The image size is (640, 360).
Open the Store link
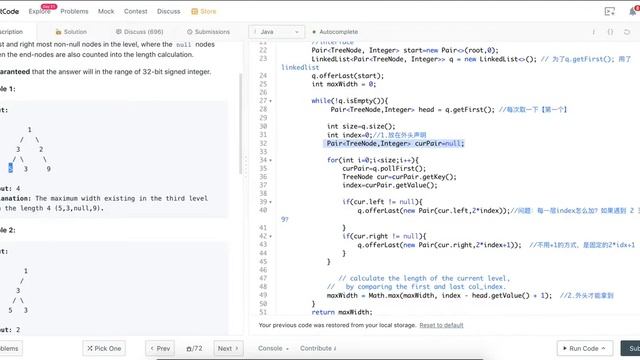pos(204,11)
